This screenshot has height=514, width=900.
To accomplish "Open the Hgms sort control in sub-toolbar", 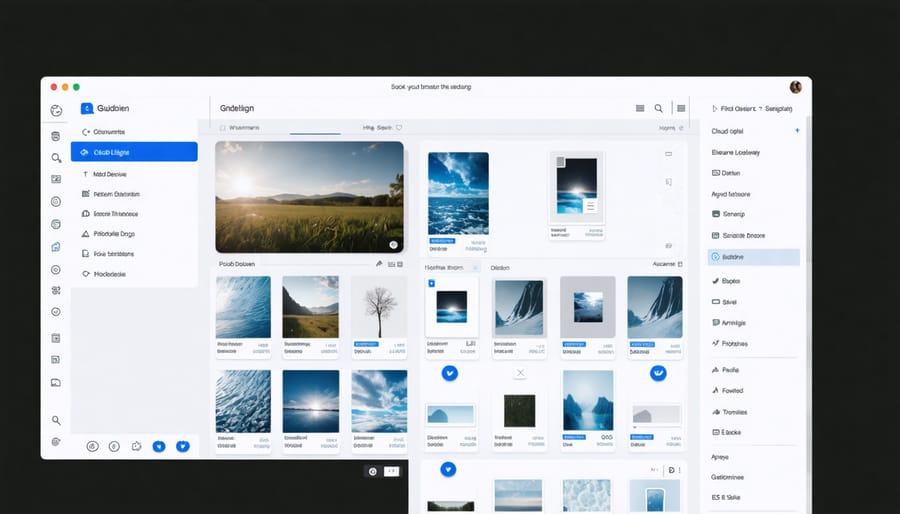I will click(x=377, y=128).
